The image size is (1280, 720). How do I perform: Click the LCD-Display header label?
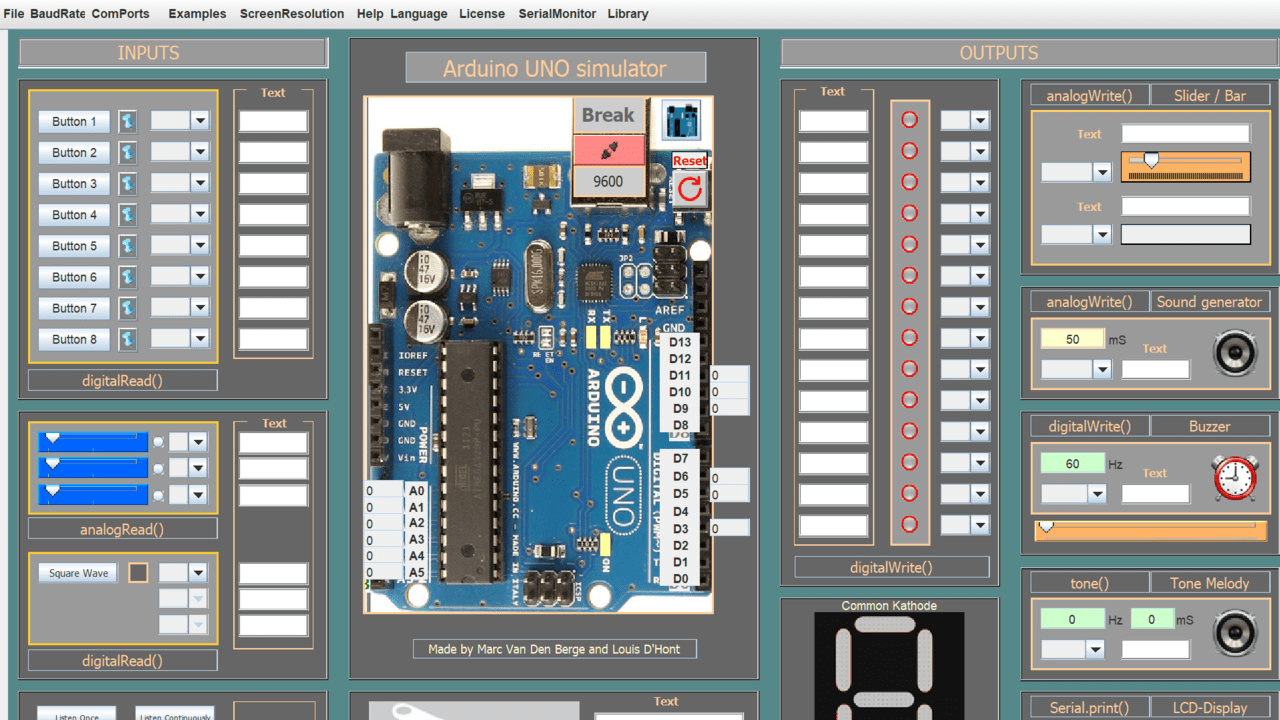tap(1210, 708)
